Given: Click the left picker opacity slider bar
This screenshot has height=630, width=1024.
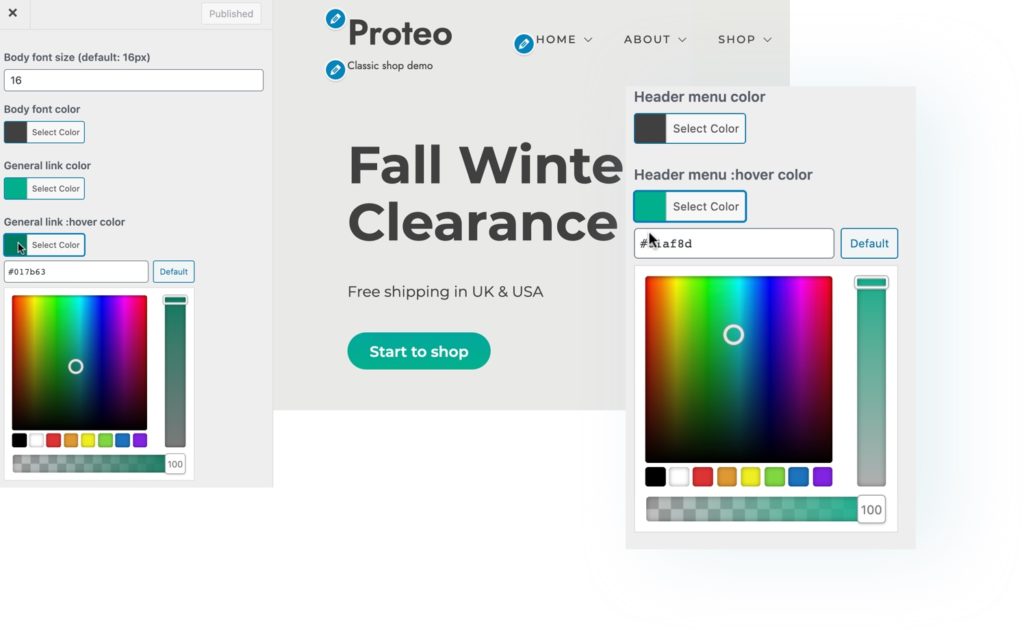Looking at the screenshot, I should click(x=89, y=464).
